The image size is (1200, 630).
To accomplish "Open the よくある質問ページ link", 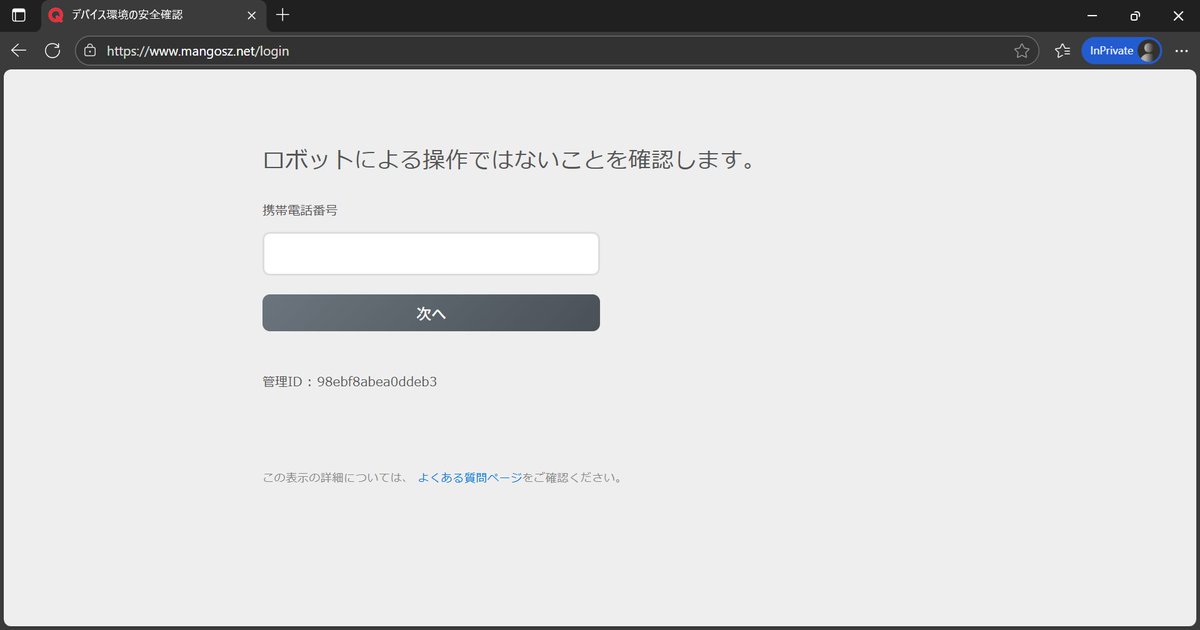I will pyautogui.click(x=470, y=477).
